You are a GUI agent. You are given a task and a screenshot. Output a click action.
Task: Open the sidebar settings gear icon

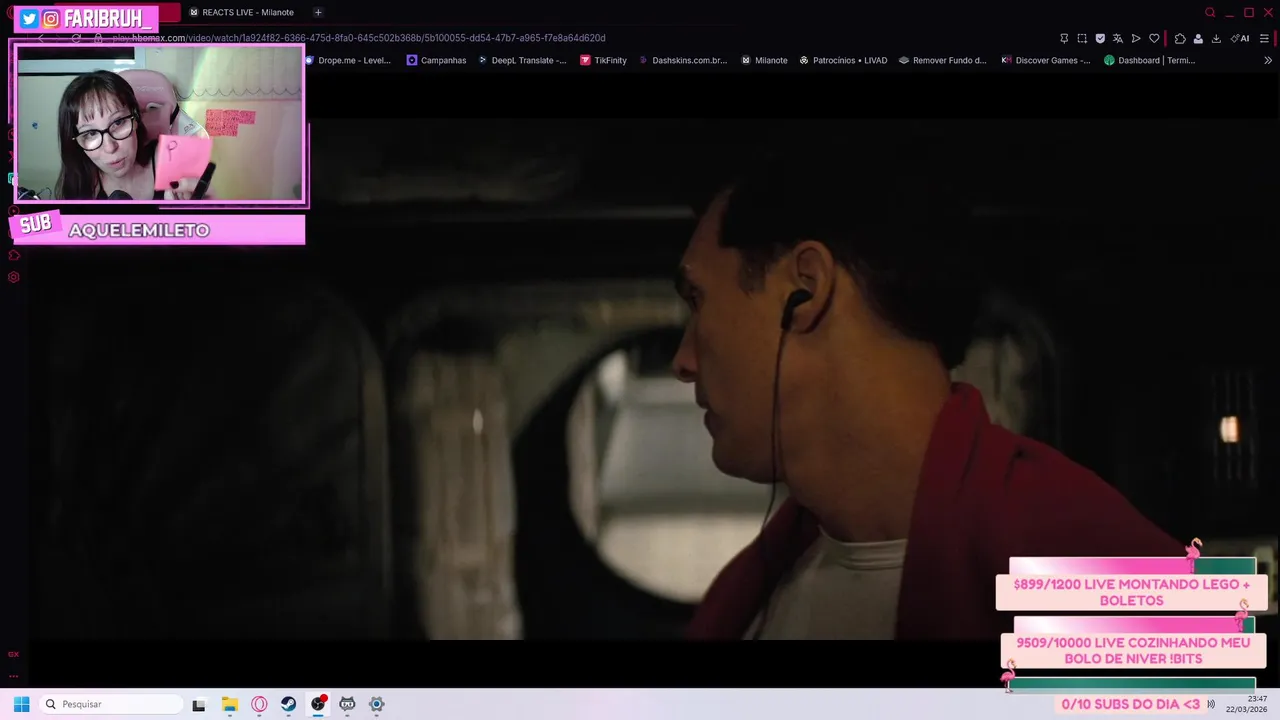(x=13, y=277)
